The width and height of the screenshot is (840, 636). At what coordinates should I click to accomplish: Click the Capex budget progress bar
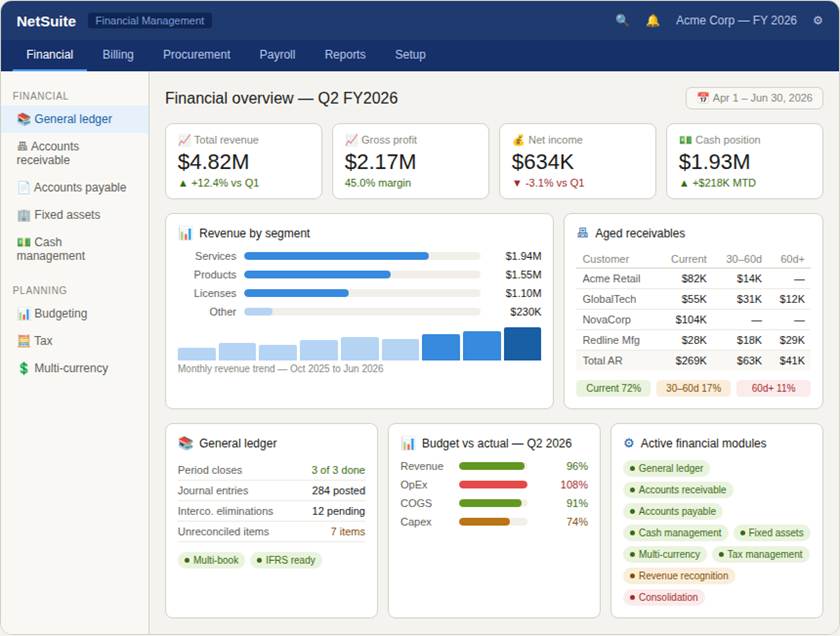[x=484, y=522]
